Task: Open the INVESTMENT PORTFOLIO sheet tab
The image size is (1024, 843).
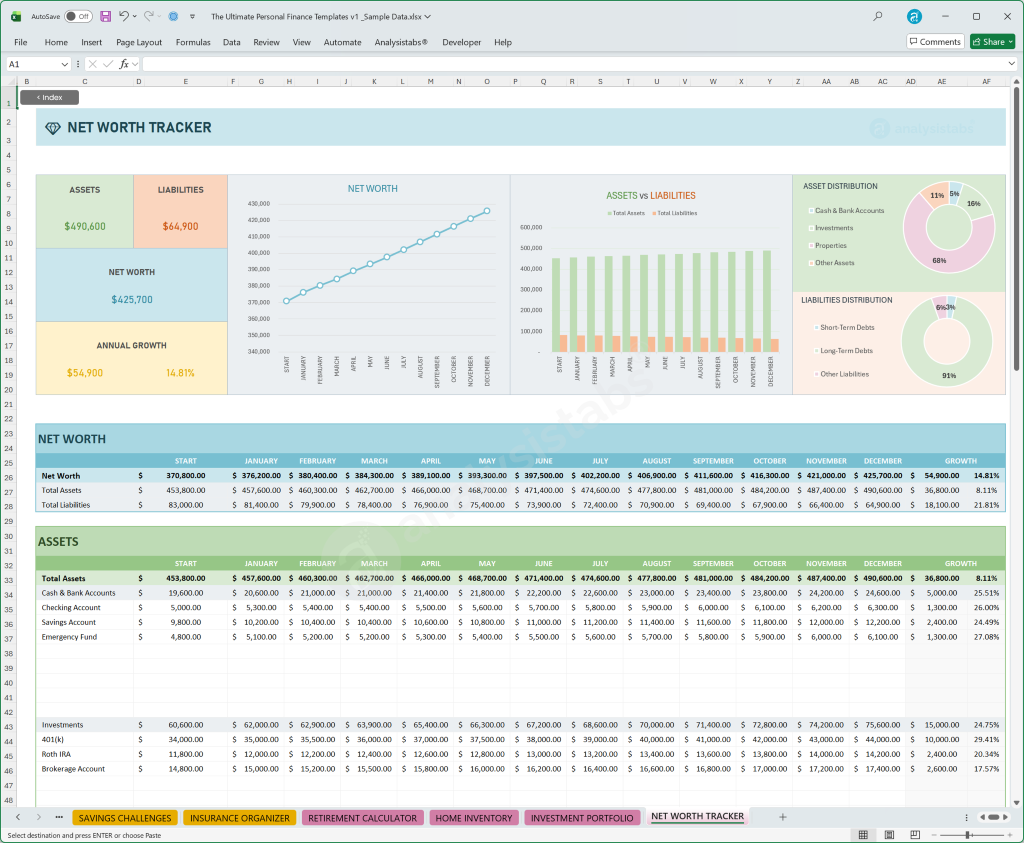Action: pyautogui.click(x=582, y=816)
